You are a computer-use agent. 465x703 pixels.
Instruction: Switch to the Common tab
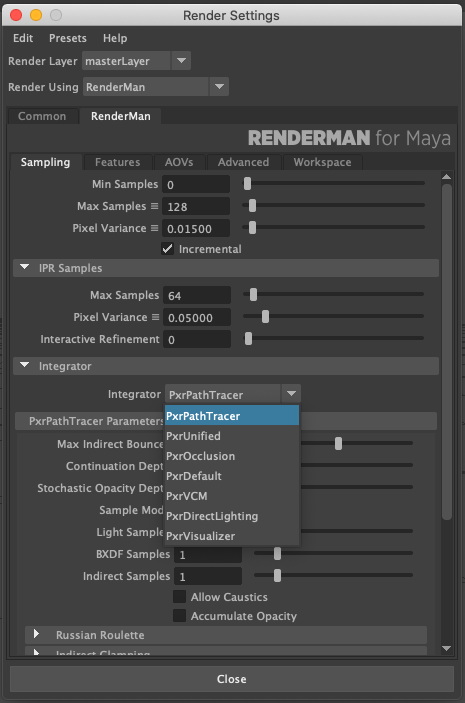pos(42,116)
